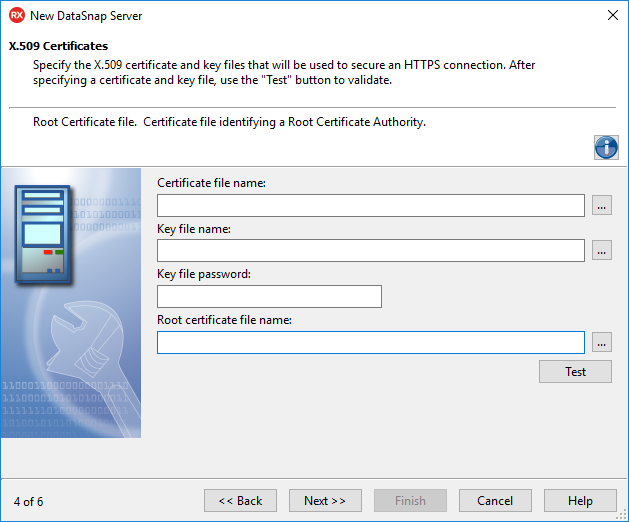The height and width of the screenshot is (522, 629).
Task: Open the browse dialog for key file
Action: point(601,251)
